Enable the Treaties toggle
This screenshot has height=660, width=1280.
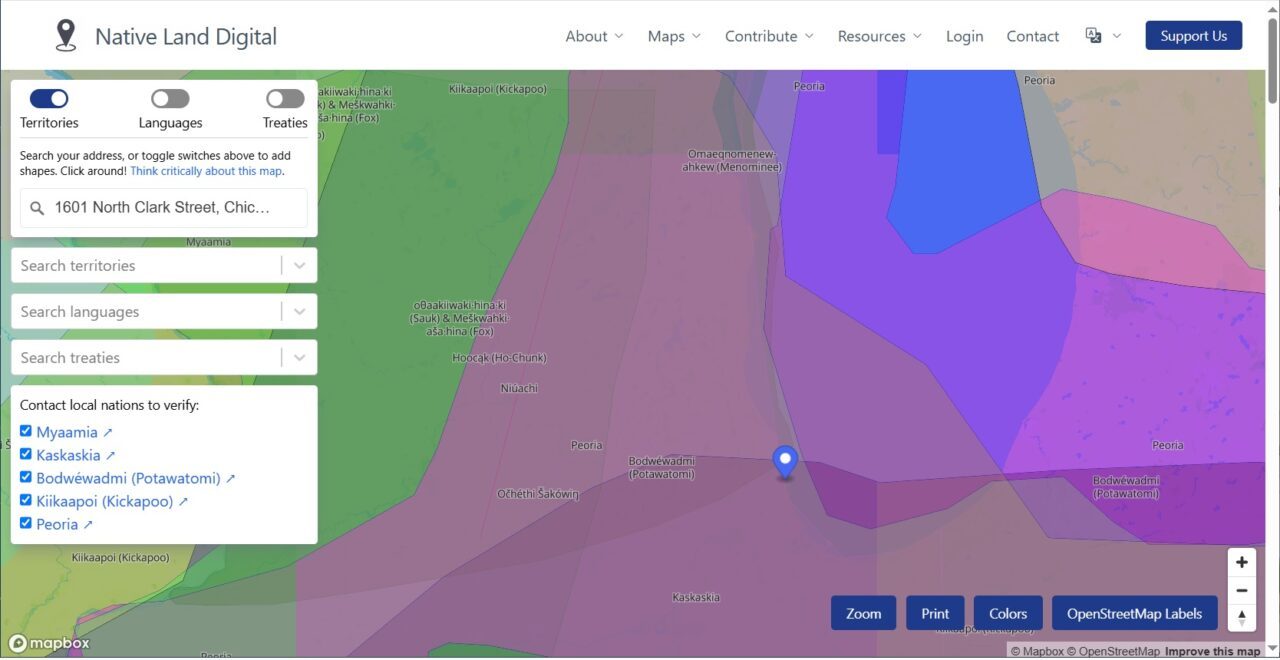(284, 98)
